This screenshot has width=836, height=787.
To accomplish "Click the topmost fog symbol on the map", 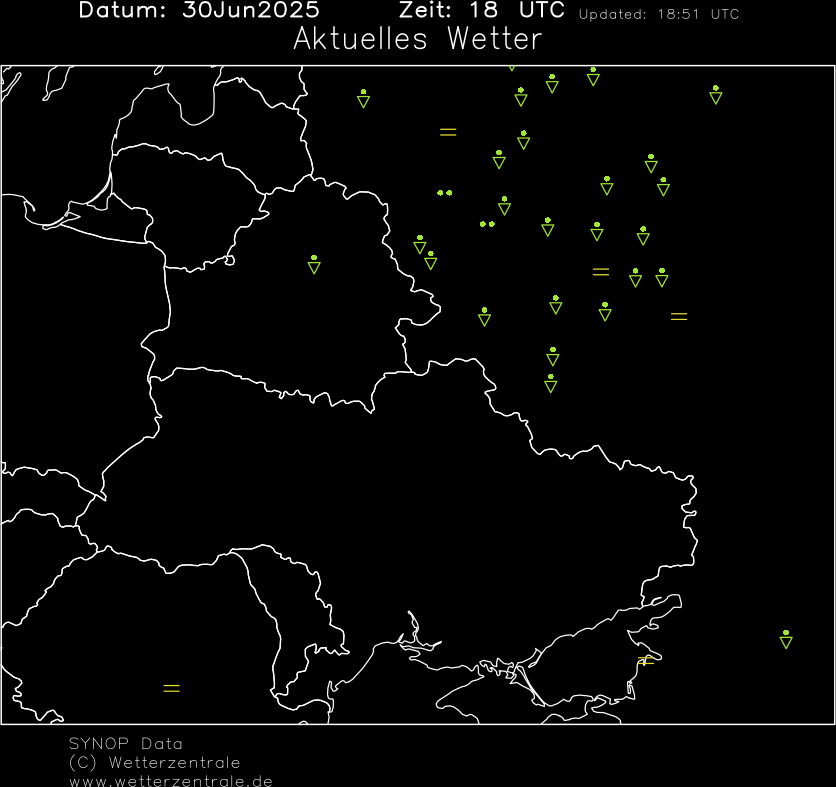I will coord(448,132).
